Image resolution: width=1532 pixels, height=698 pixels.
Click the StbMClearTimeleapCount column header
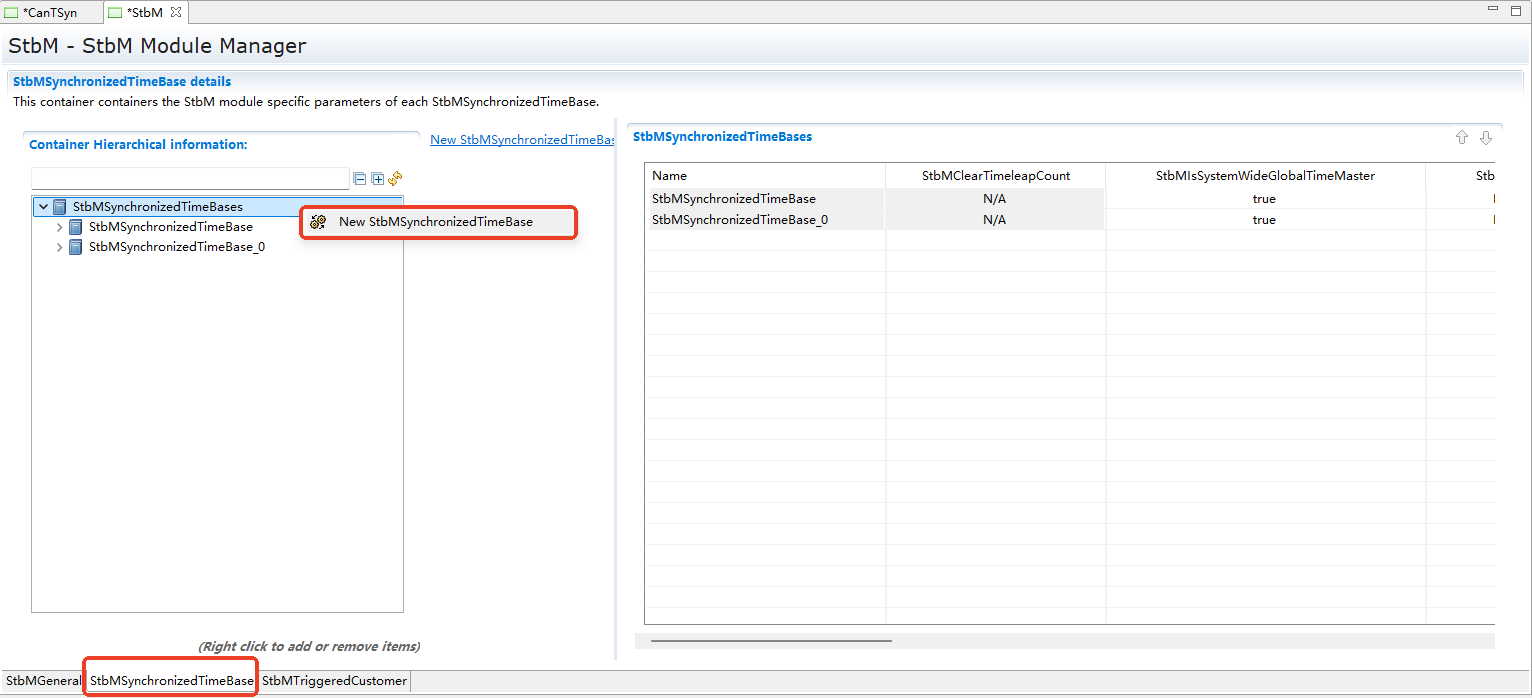click(995, 176)
